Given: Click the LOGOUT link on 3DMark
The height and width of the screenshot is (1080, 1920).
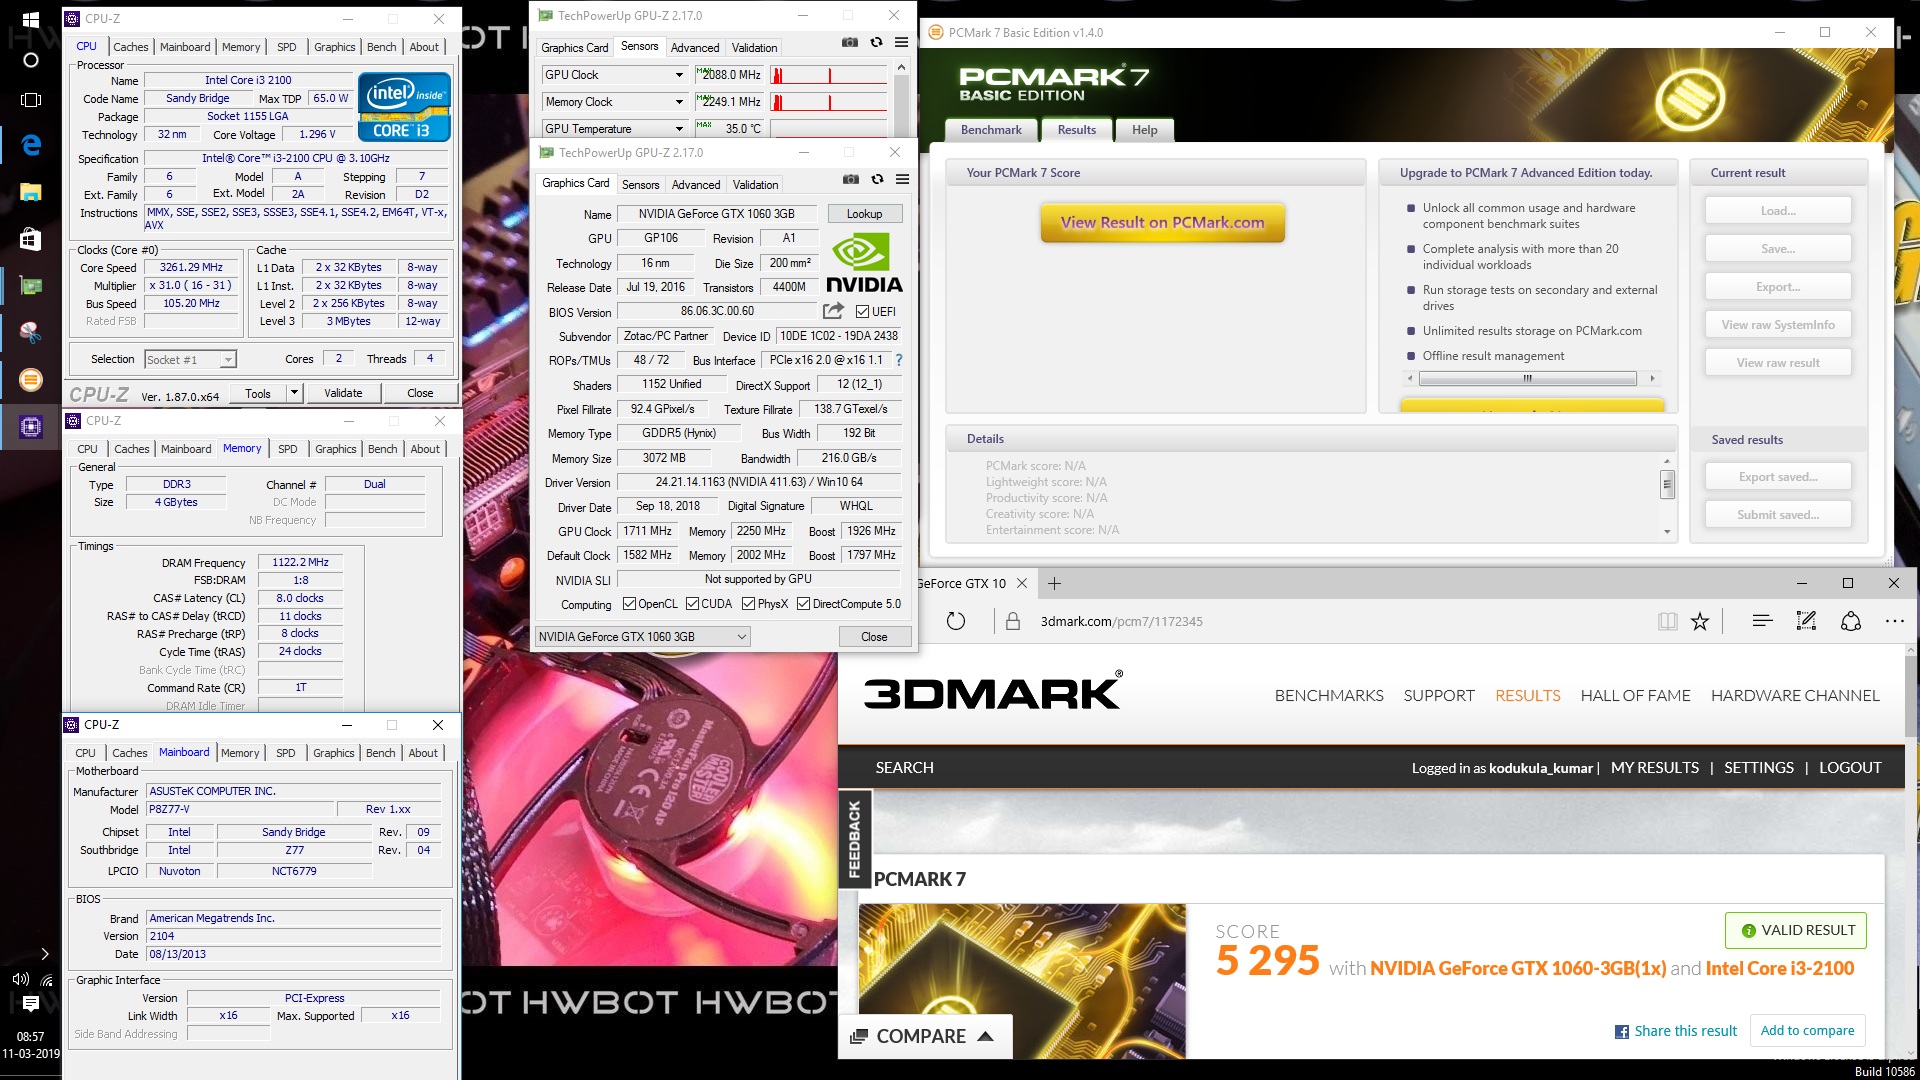Looking at the screenshot, I should click(1850, 768).
